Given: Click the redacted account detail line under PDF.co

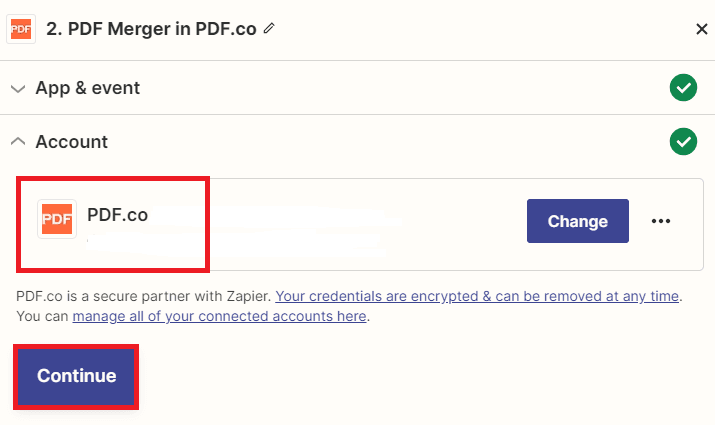Looking at the screenshot, I should pos(240,241).
